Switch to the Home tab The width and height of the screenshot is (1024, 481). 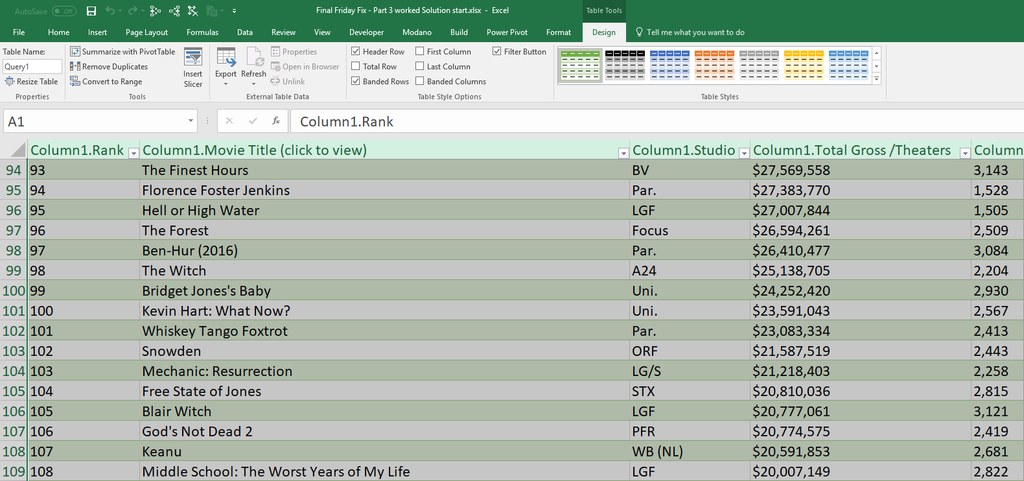coord(58,32)
